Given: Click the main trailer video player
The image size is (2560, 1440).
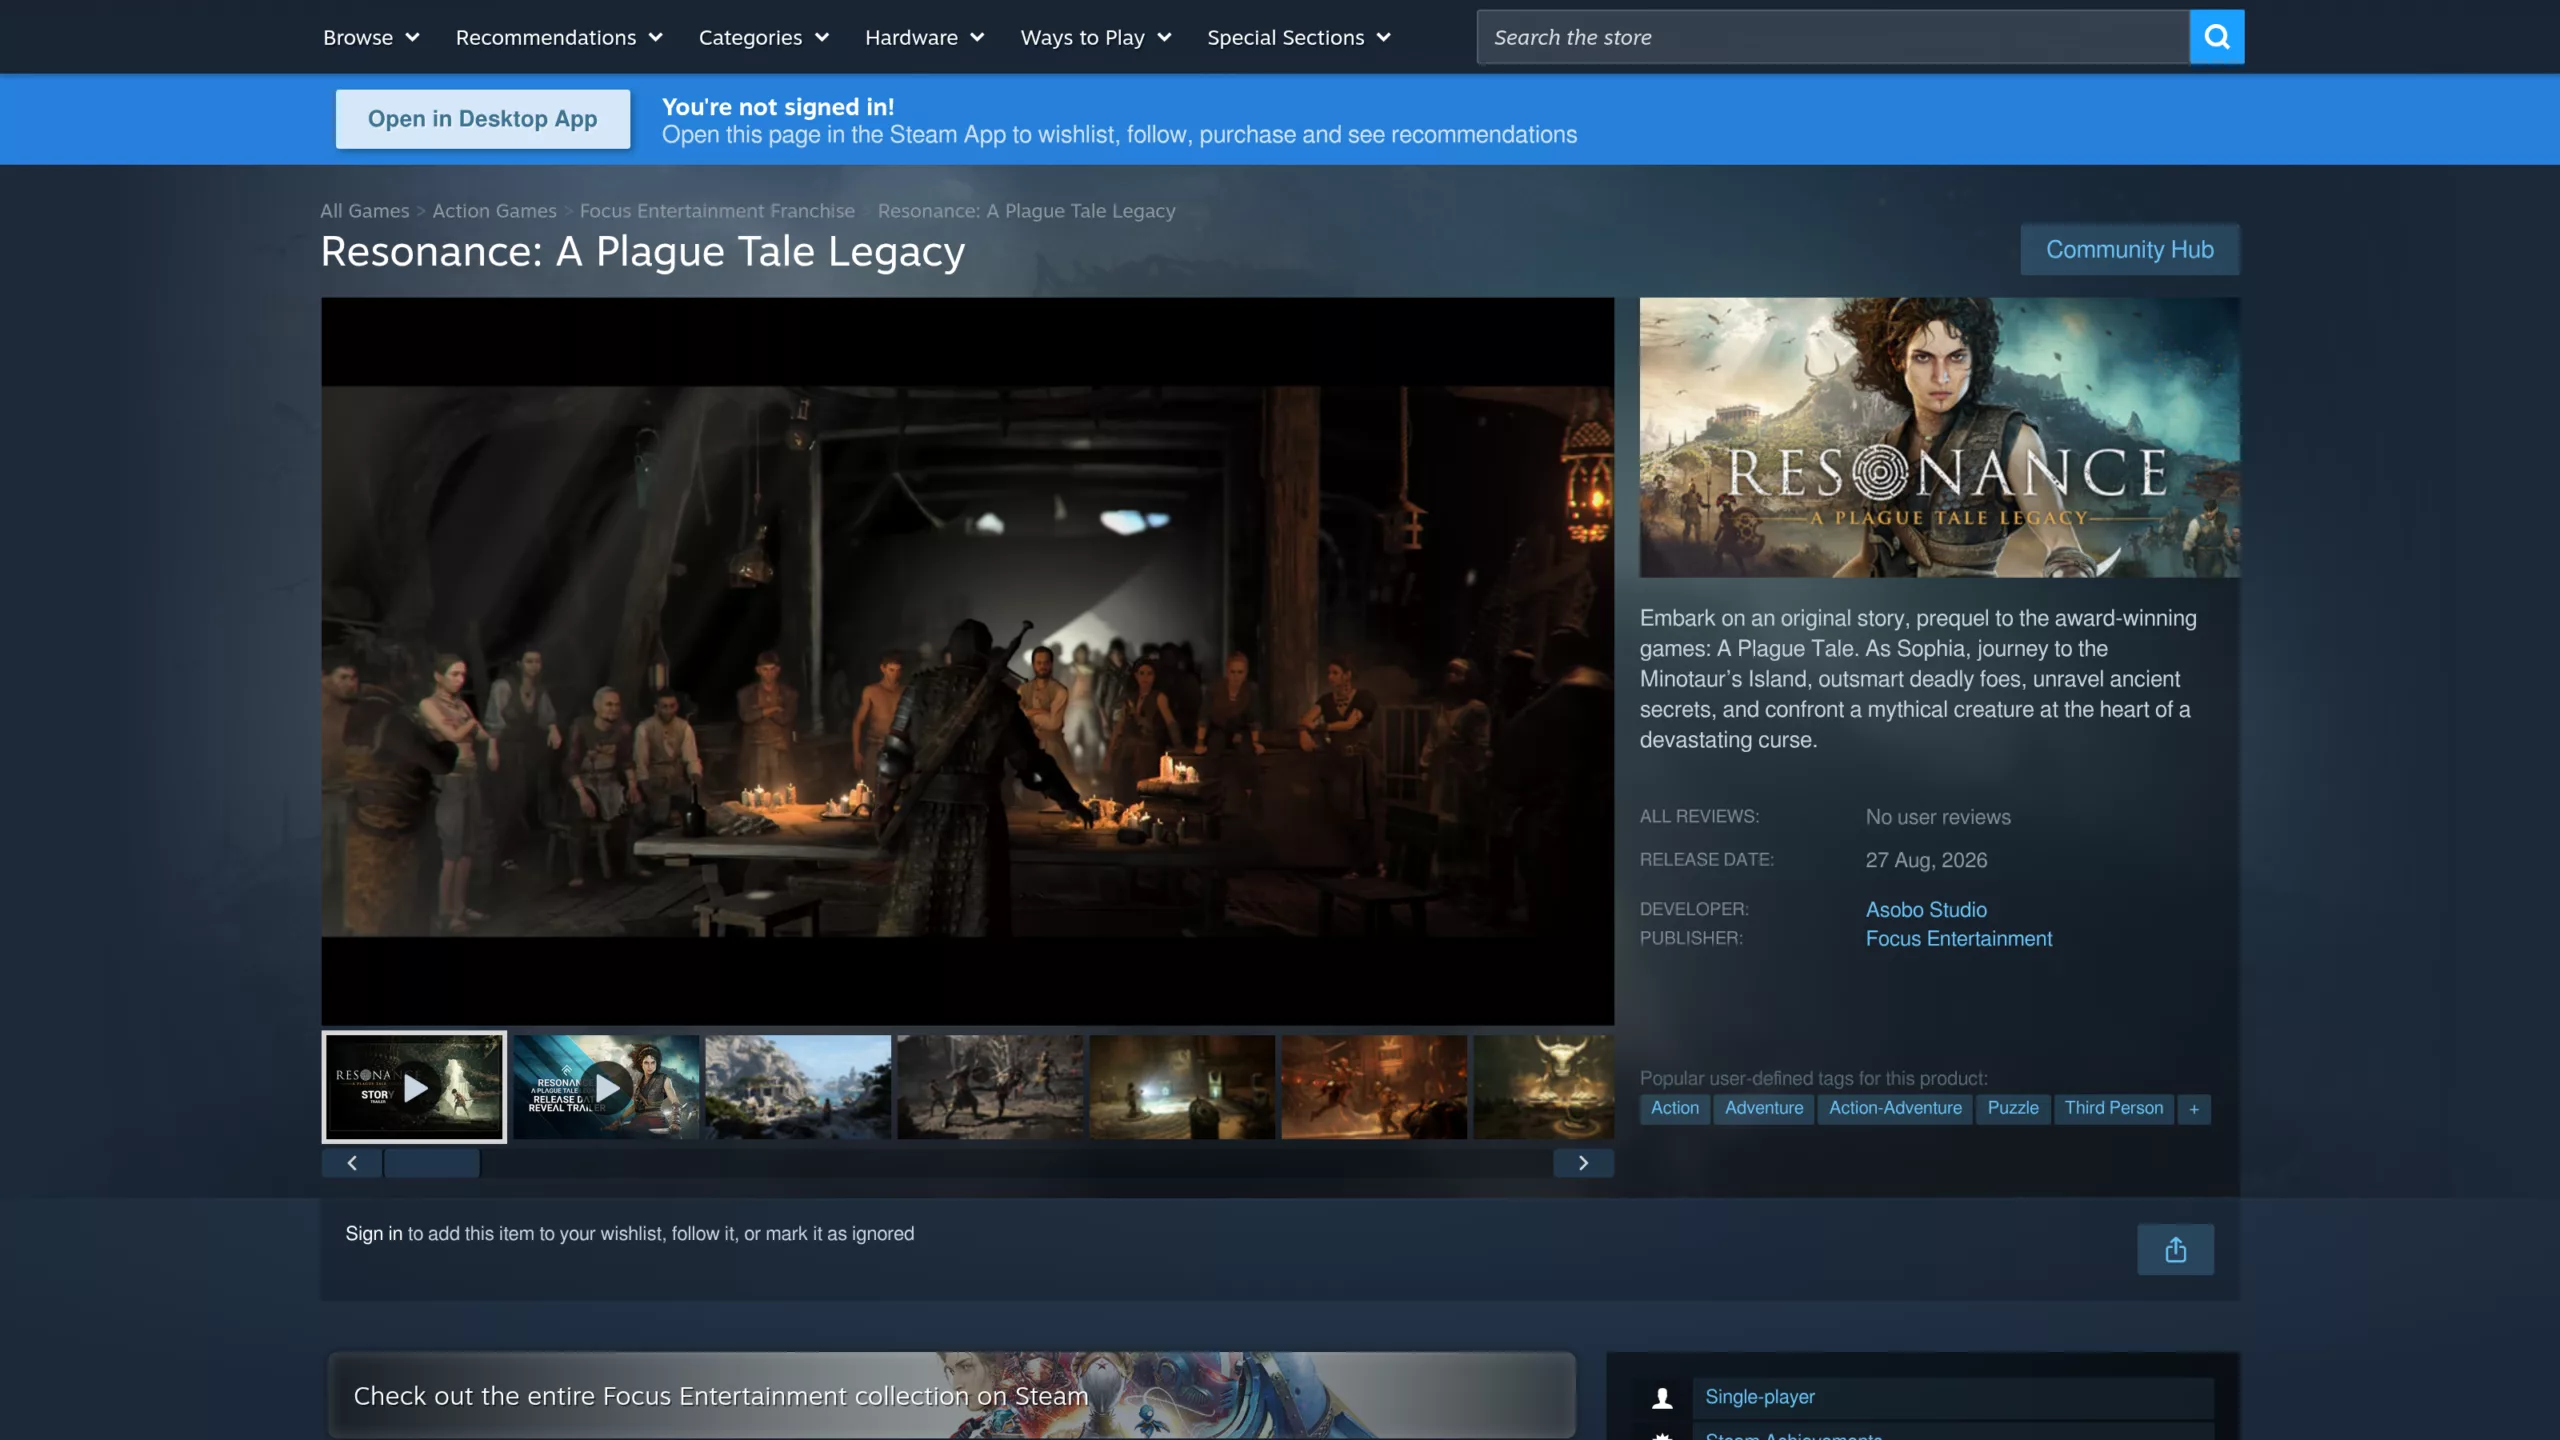Looking at the screenshot, I should pos(967,661).
